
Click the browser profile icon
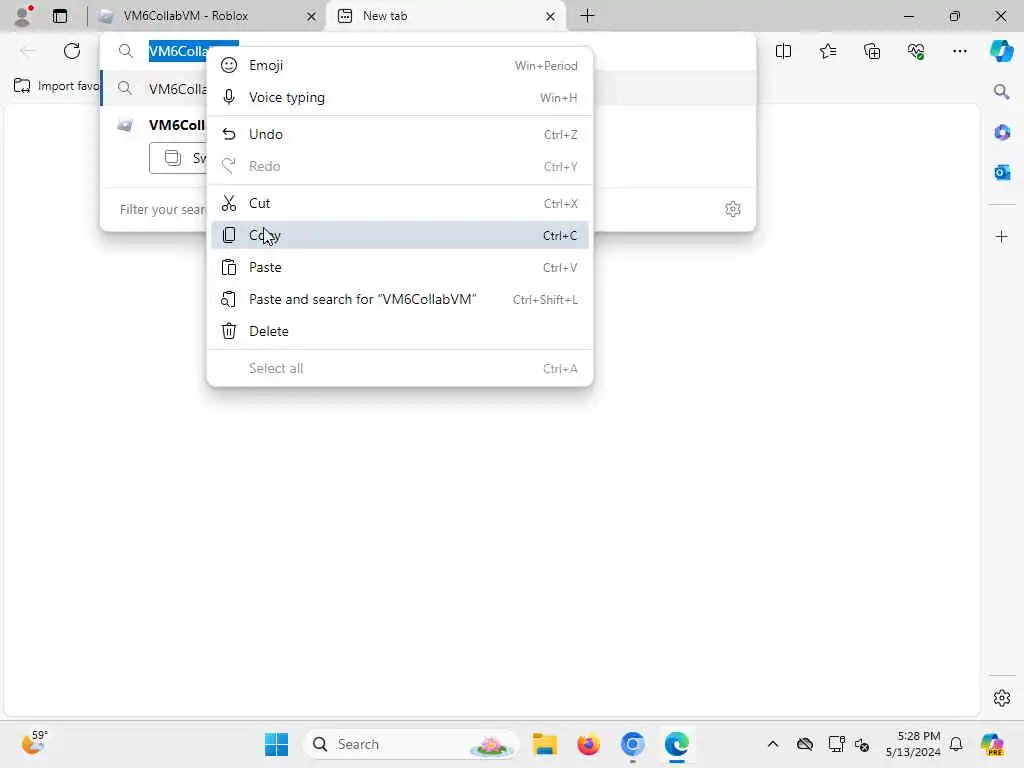[x=24, y=16]
